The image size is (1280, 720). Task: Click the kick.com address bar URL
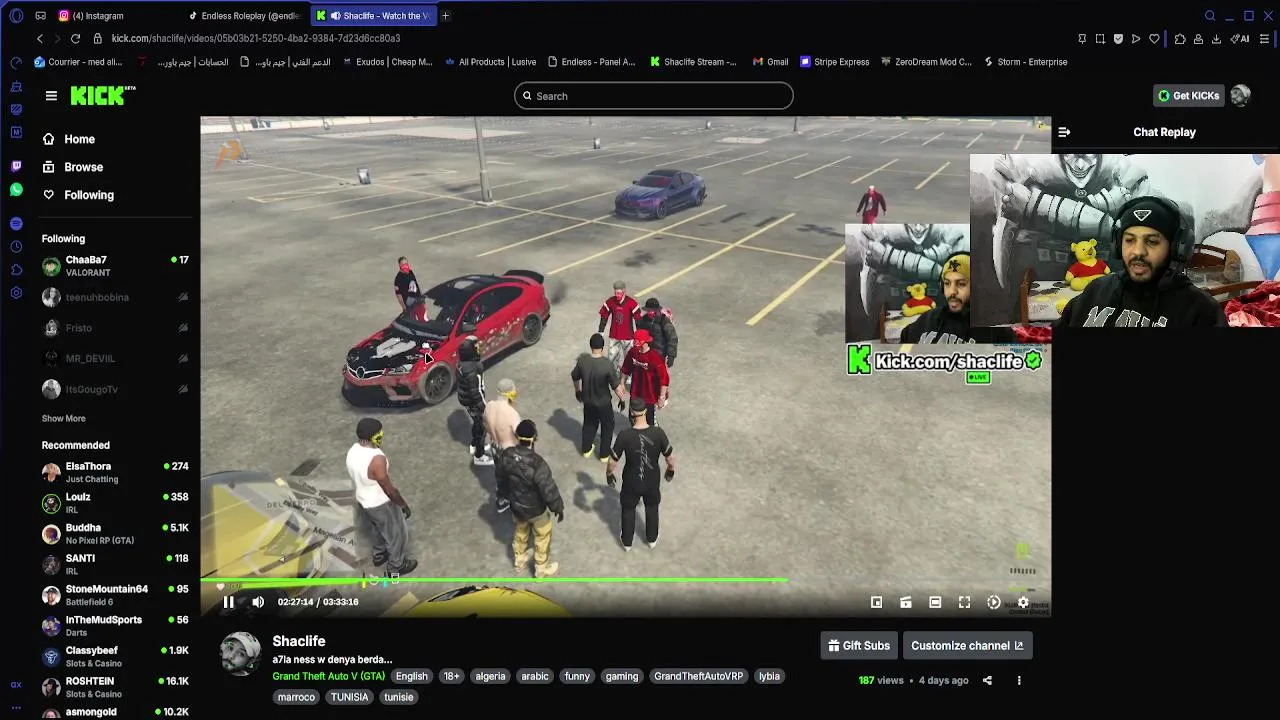(256, 38)
